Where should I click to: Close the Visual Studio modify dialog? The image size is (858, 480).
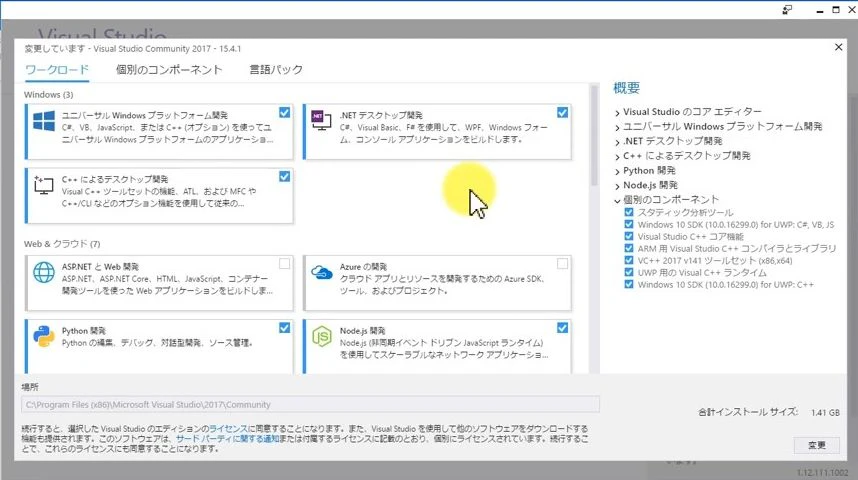pos(838,47)
